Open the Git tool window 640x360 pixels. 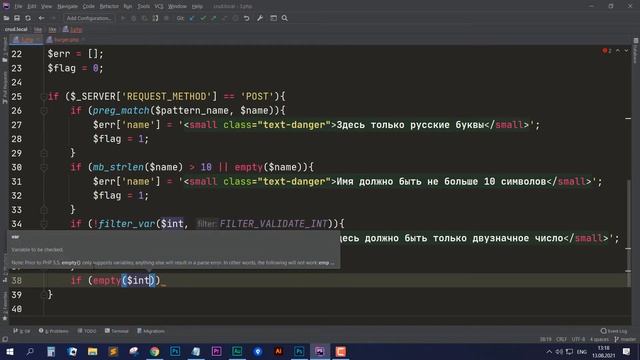[x=22, y=331]
